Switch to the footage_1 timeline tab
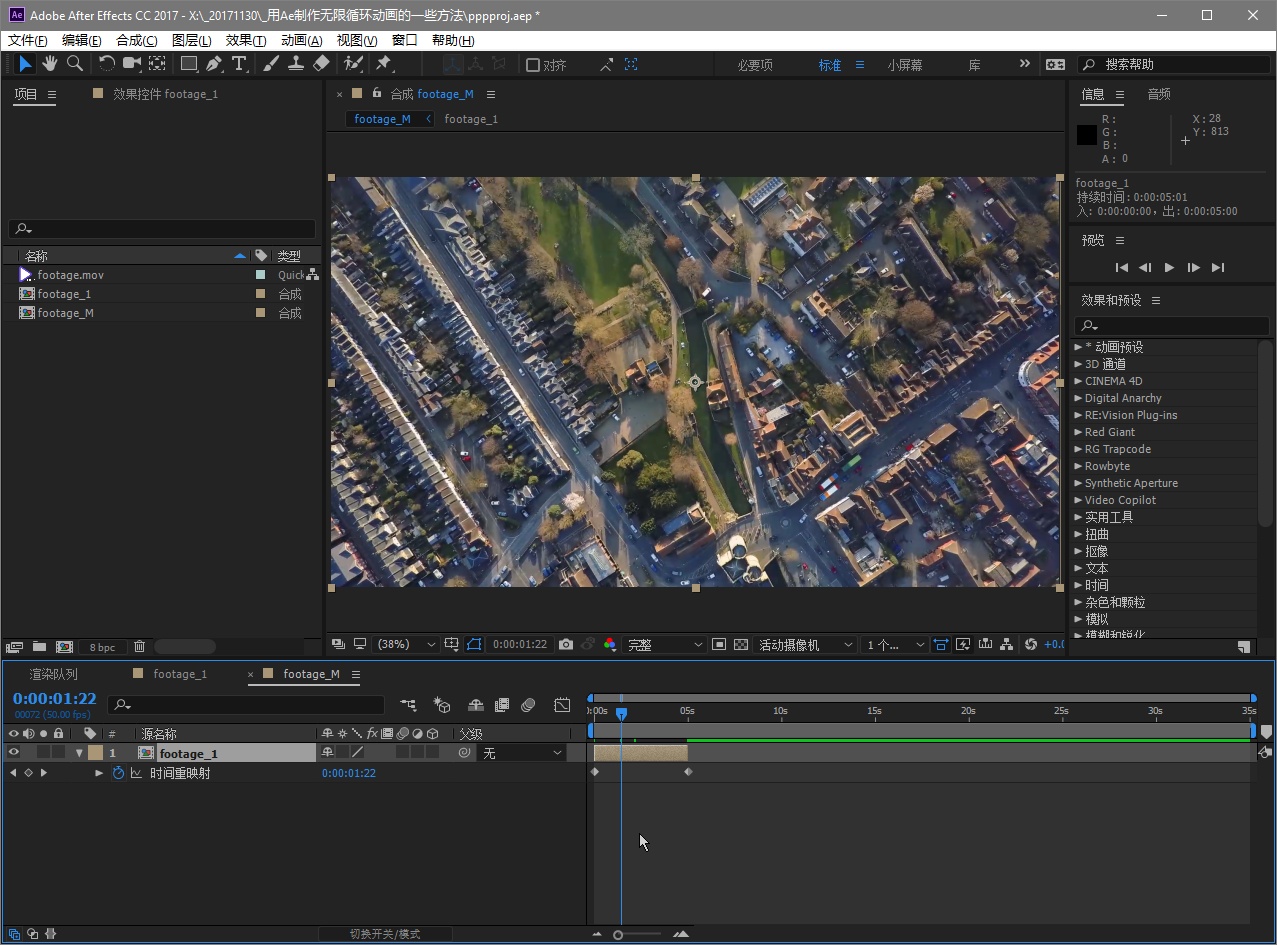Viewport: 1277px width, 945px height. pos(179,674)
